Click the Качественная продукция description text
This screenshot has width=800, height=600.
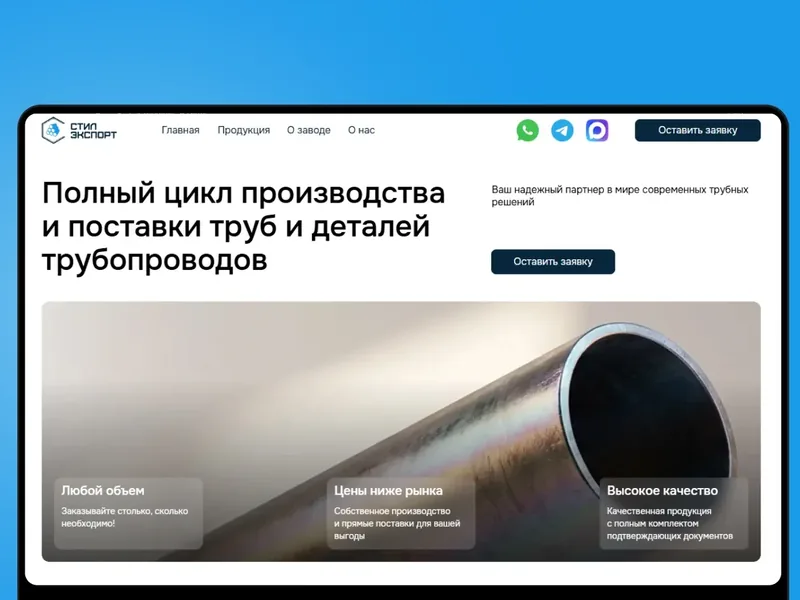pyautogui.click(x=670, y=523)
